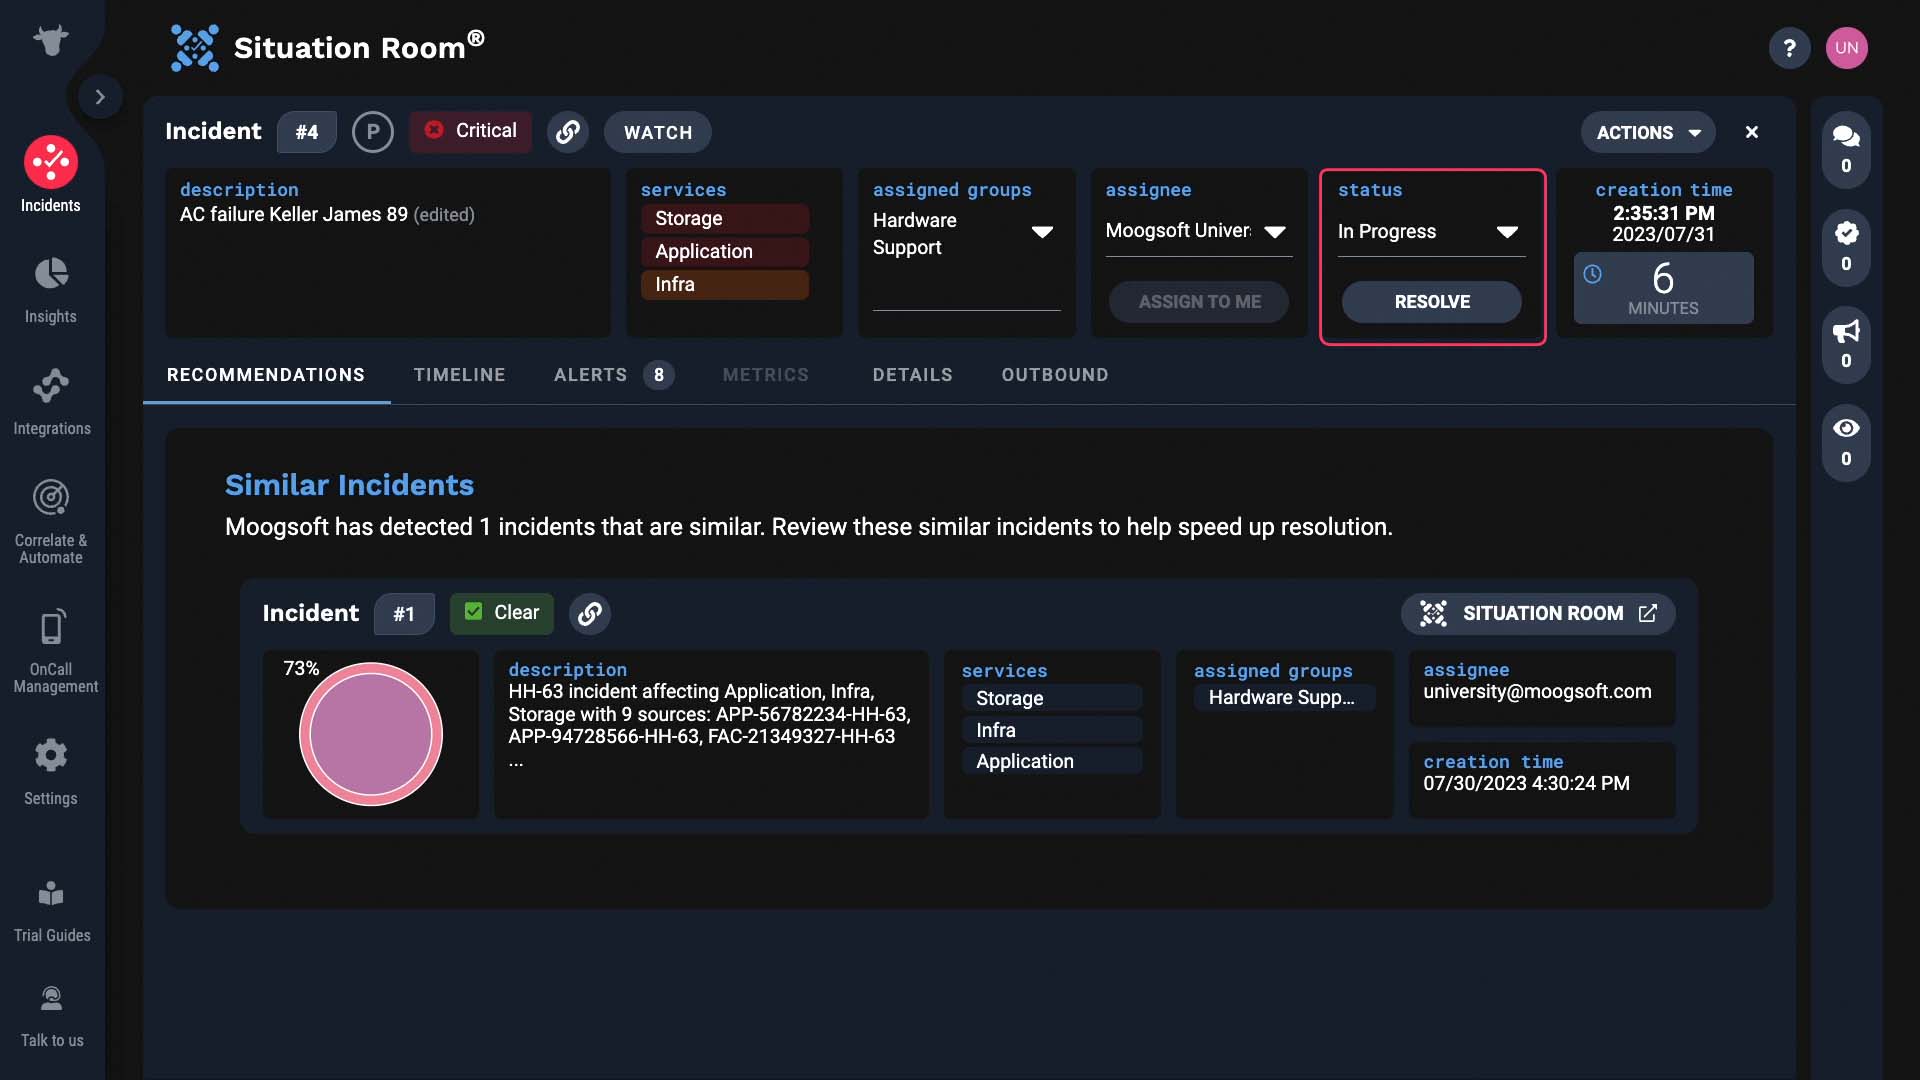Open the help question mark icon
The height and width of the screenshot is (1080, 1920).
[x=1789, y=47]
